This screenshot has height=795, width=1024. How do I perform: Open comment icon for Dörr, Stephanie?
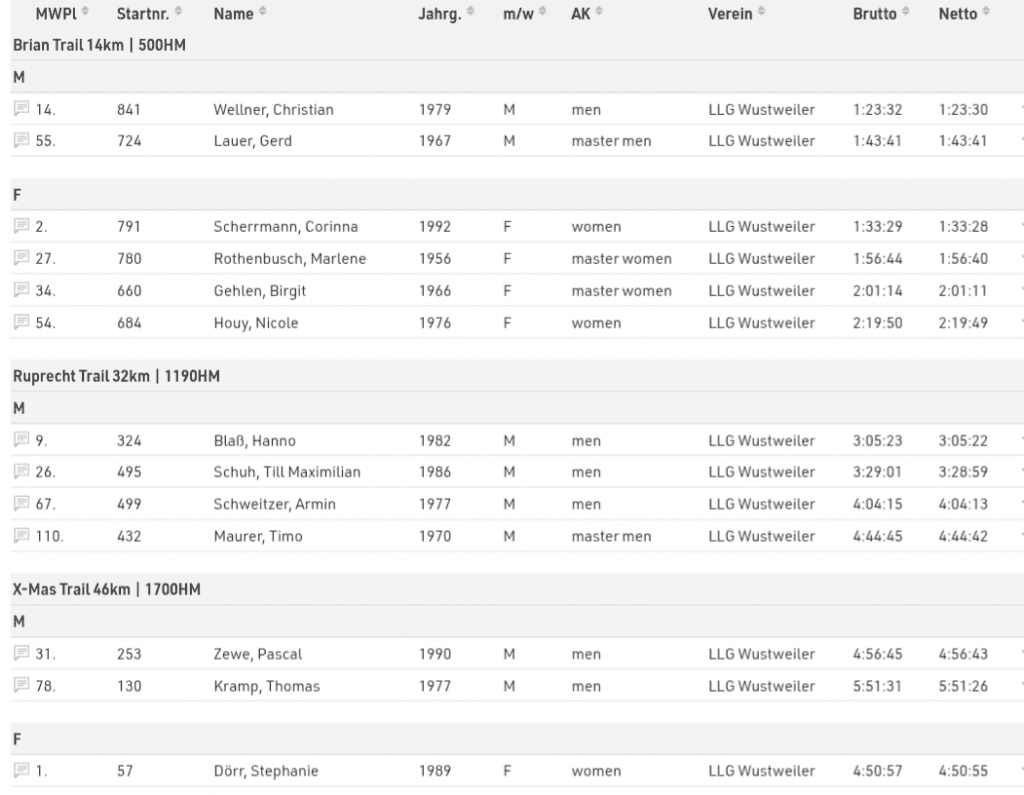[22, 772]
